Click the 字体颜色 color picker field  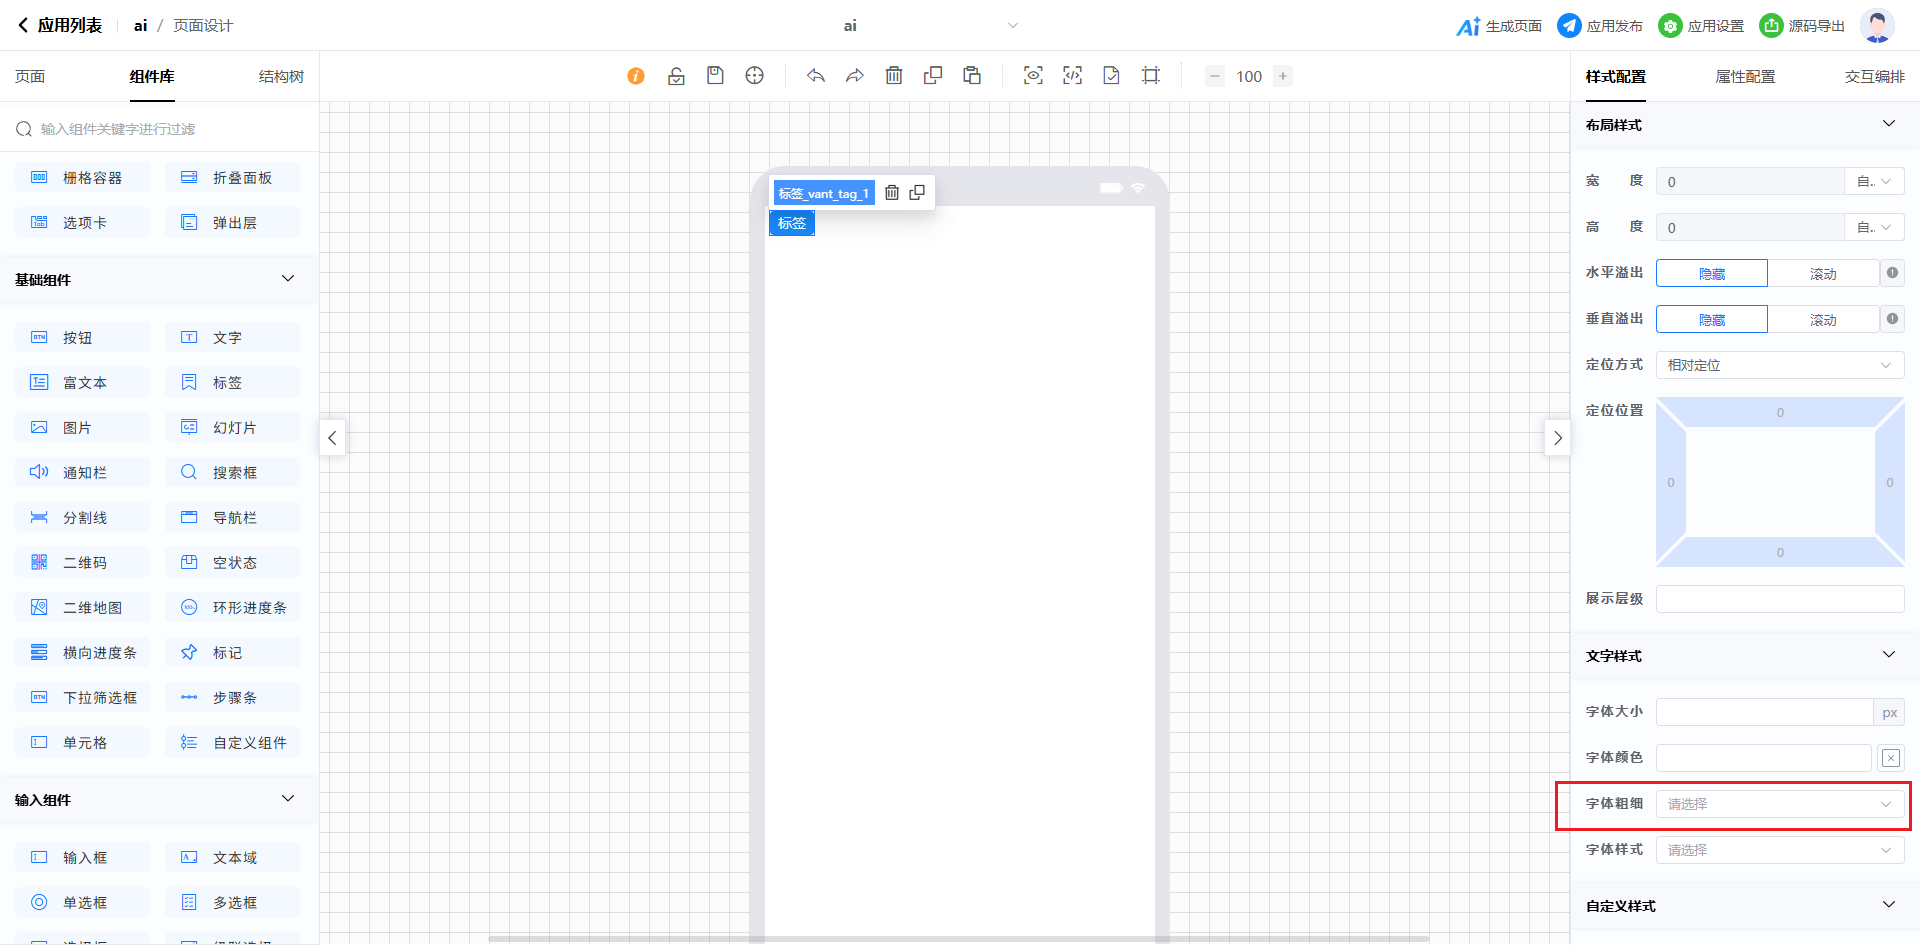coord(1763,758)
